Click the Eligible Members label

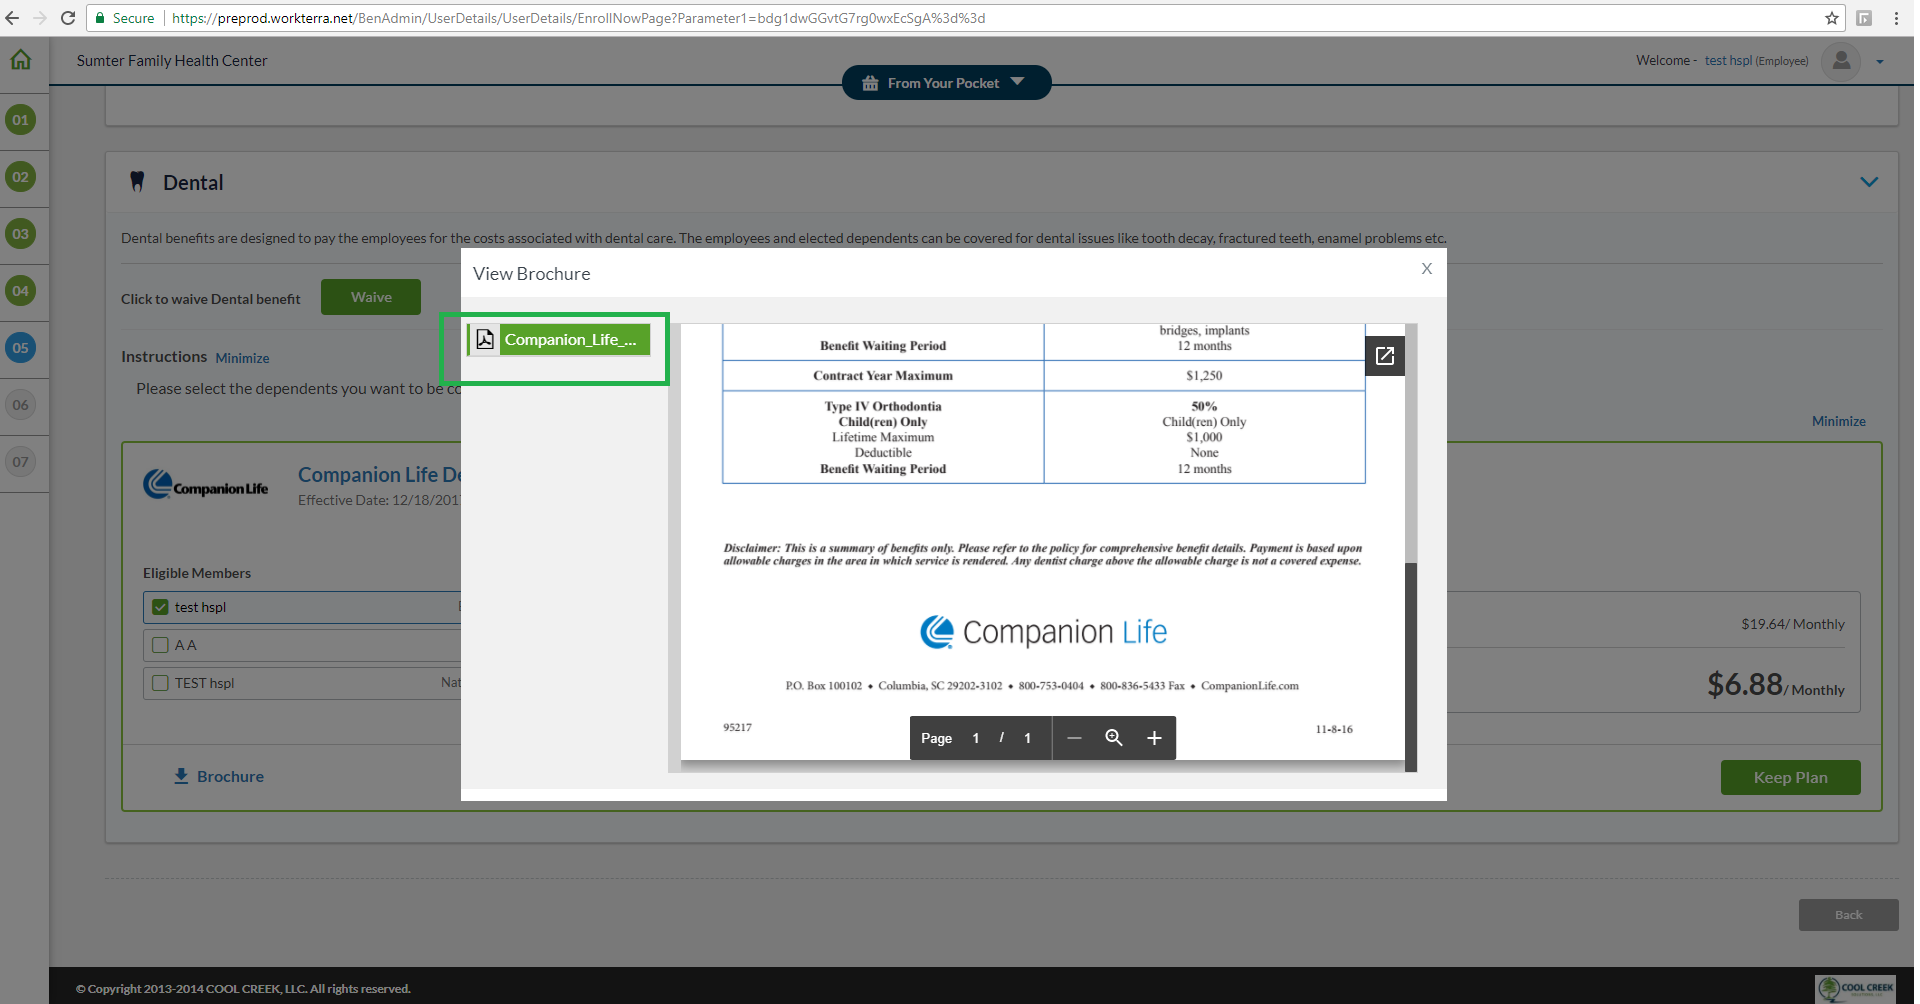click(x=197, y=573)
